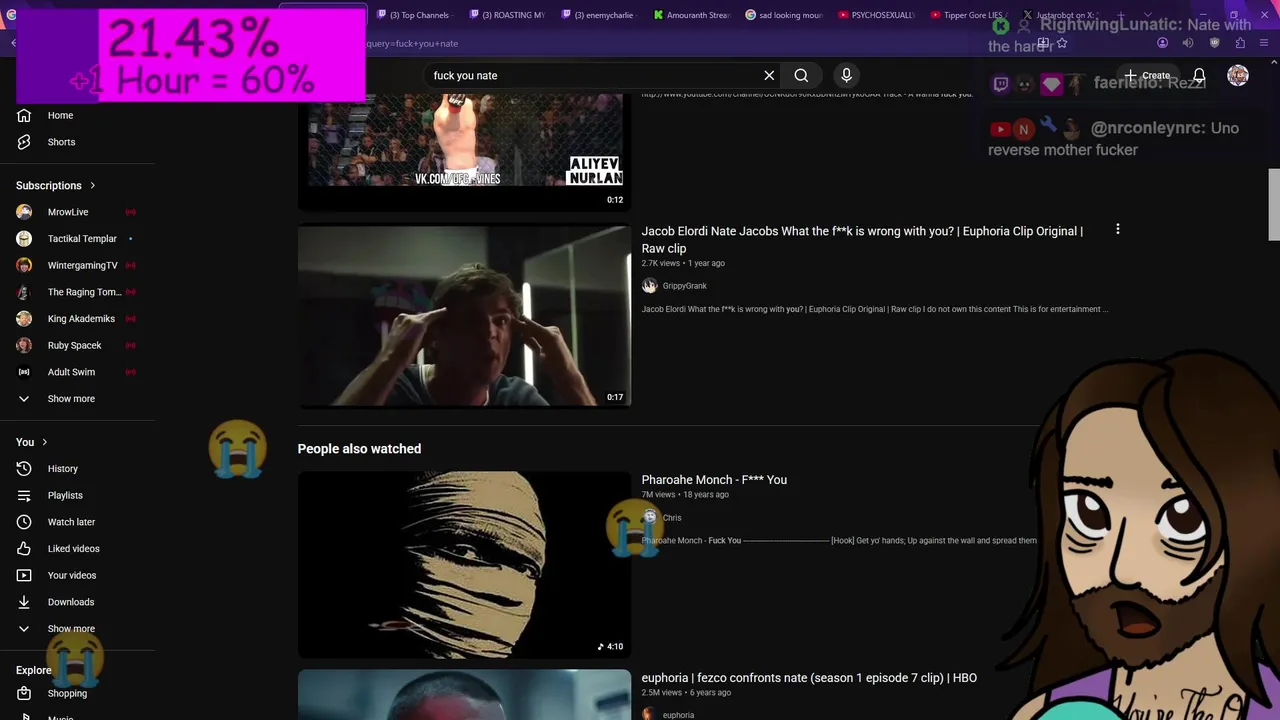Open Your videos in the sidebar

click(72, 575)
